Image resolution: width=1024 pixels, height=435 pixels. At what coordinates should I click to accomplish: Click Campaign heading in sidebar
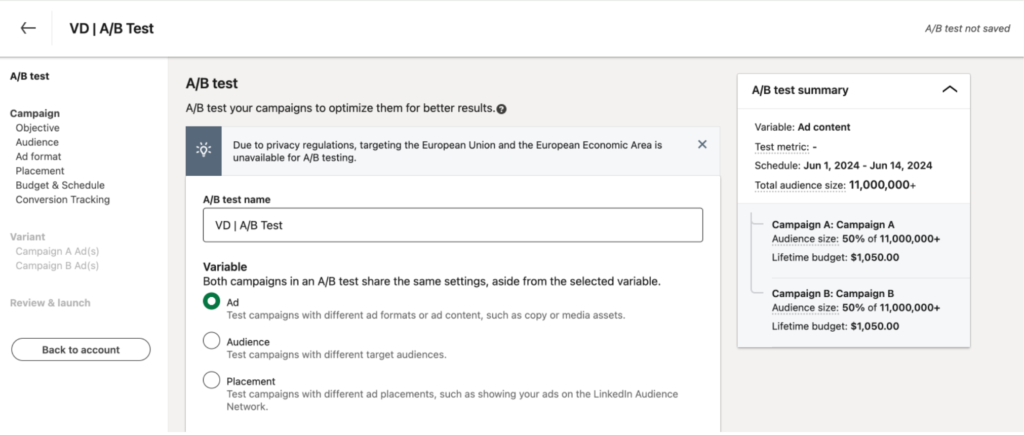[34, 113]
